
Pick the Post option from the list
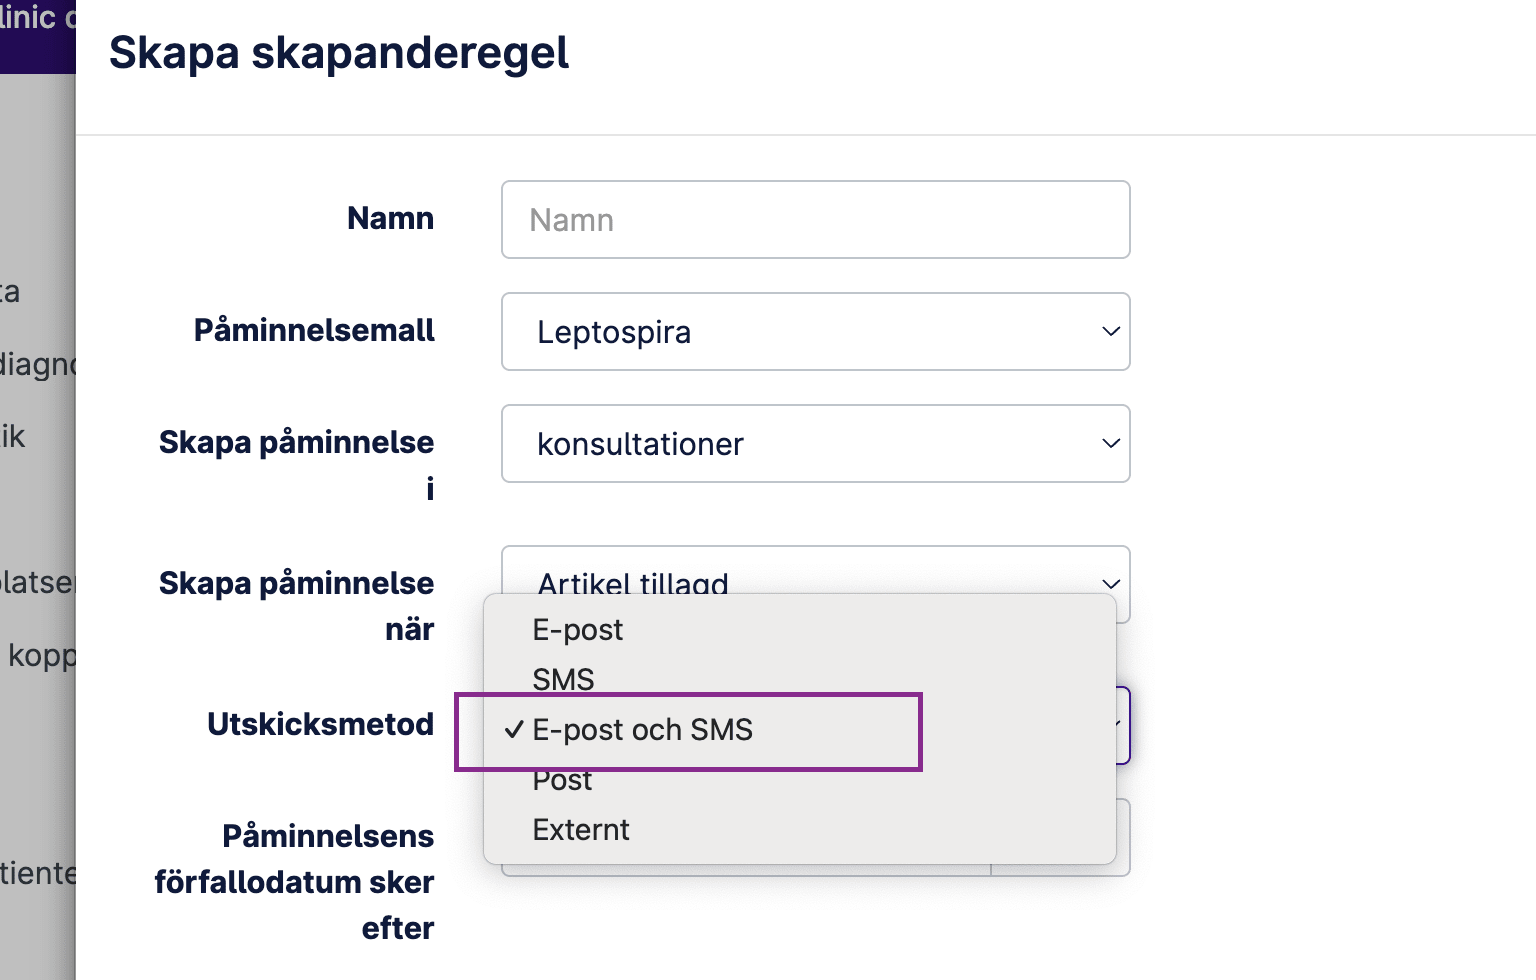click(562, 781)
